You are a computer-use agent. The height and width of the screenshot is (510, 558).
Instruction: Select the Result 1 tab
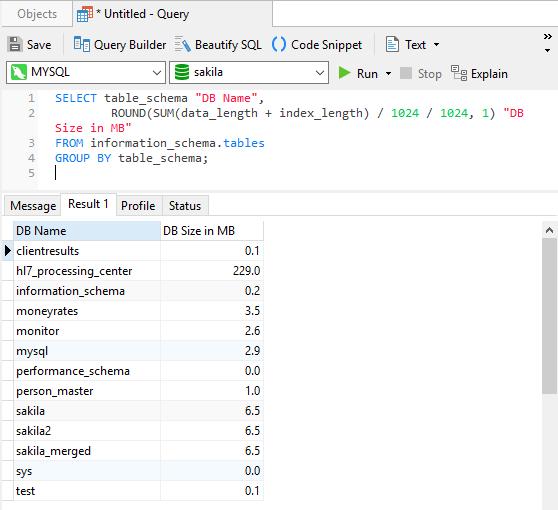pyautogui.click(x=88, y=204)
